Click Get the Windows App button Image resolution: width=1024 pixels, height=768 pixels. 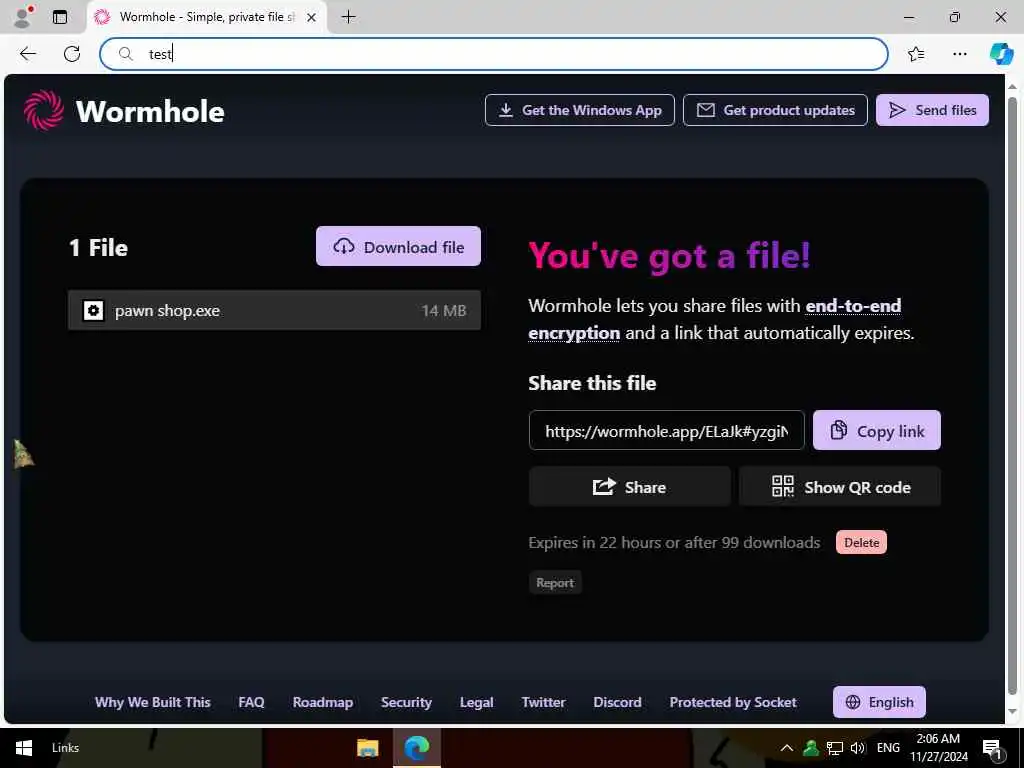click(579, 110)
